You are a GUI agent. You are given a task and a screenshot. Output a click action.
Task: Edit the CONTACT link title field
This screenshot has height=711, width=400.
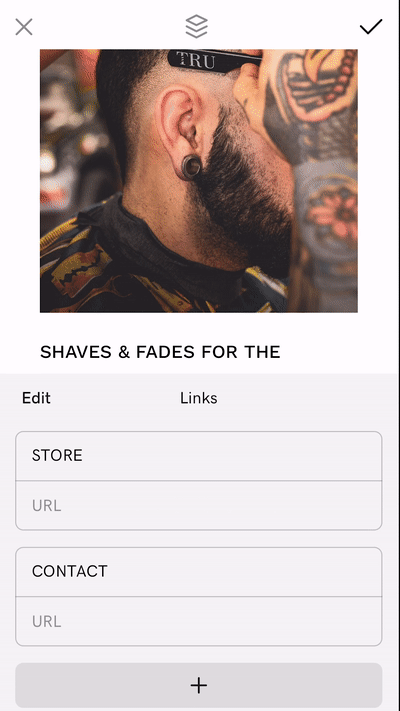click(x=199, y=572)
